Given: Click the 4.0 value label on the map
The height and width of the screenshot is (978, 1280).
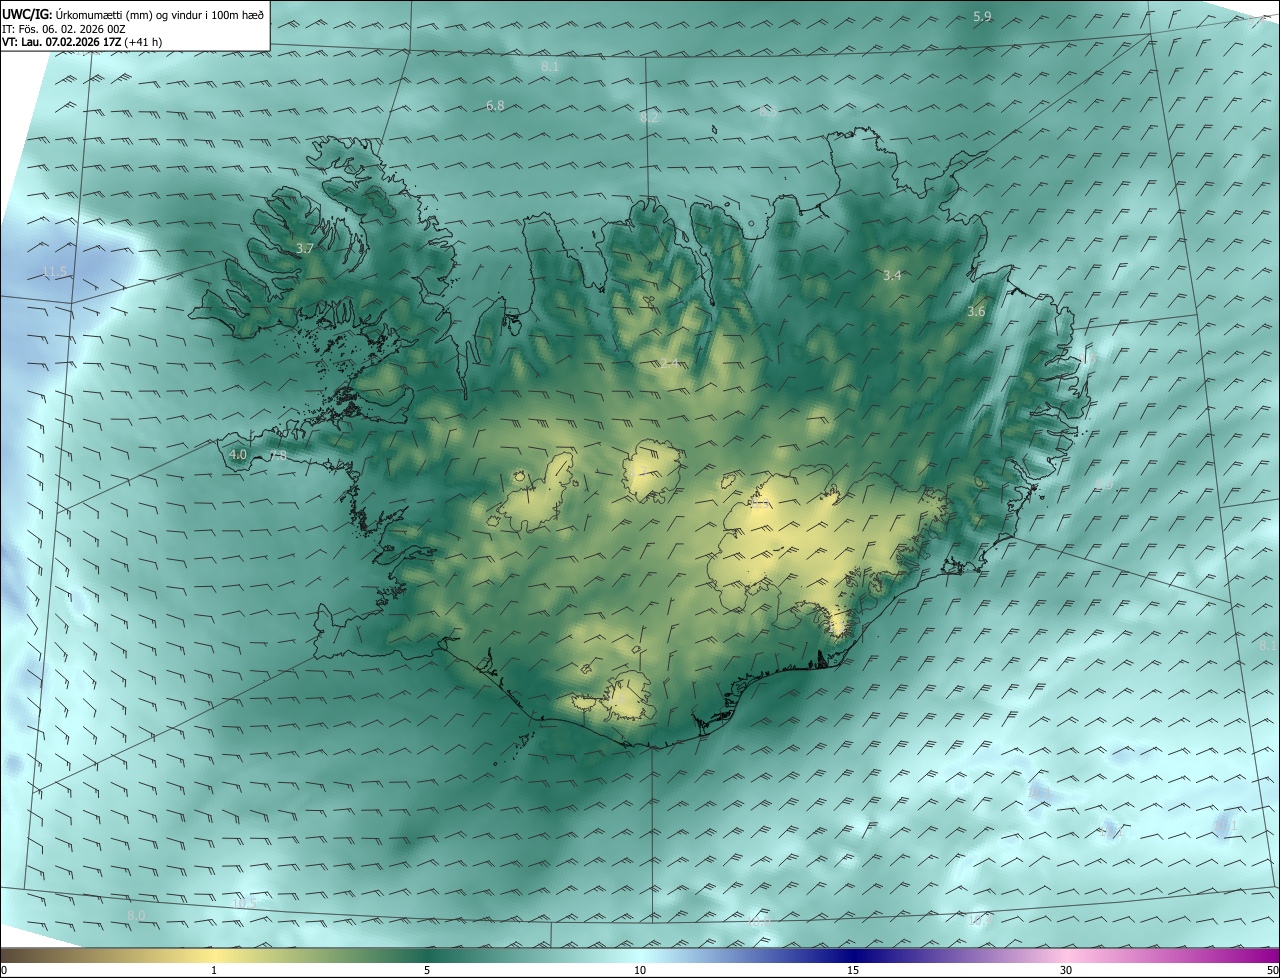Looking at the screenshot, I should pos(238,455).
